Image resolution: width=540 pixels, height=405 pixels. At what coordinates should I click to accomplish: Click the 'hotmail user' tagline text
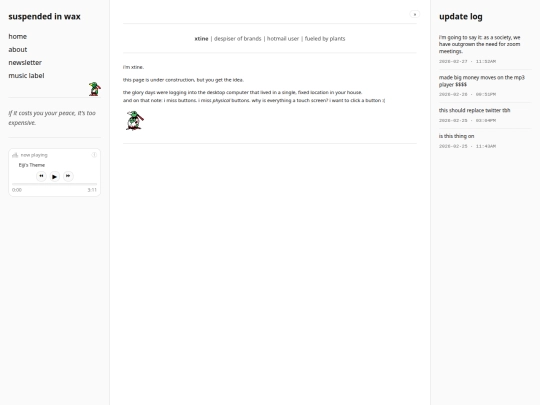point(283,39)
